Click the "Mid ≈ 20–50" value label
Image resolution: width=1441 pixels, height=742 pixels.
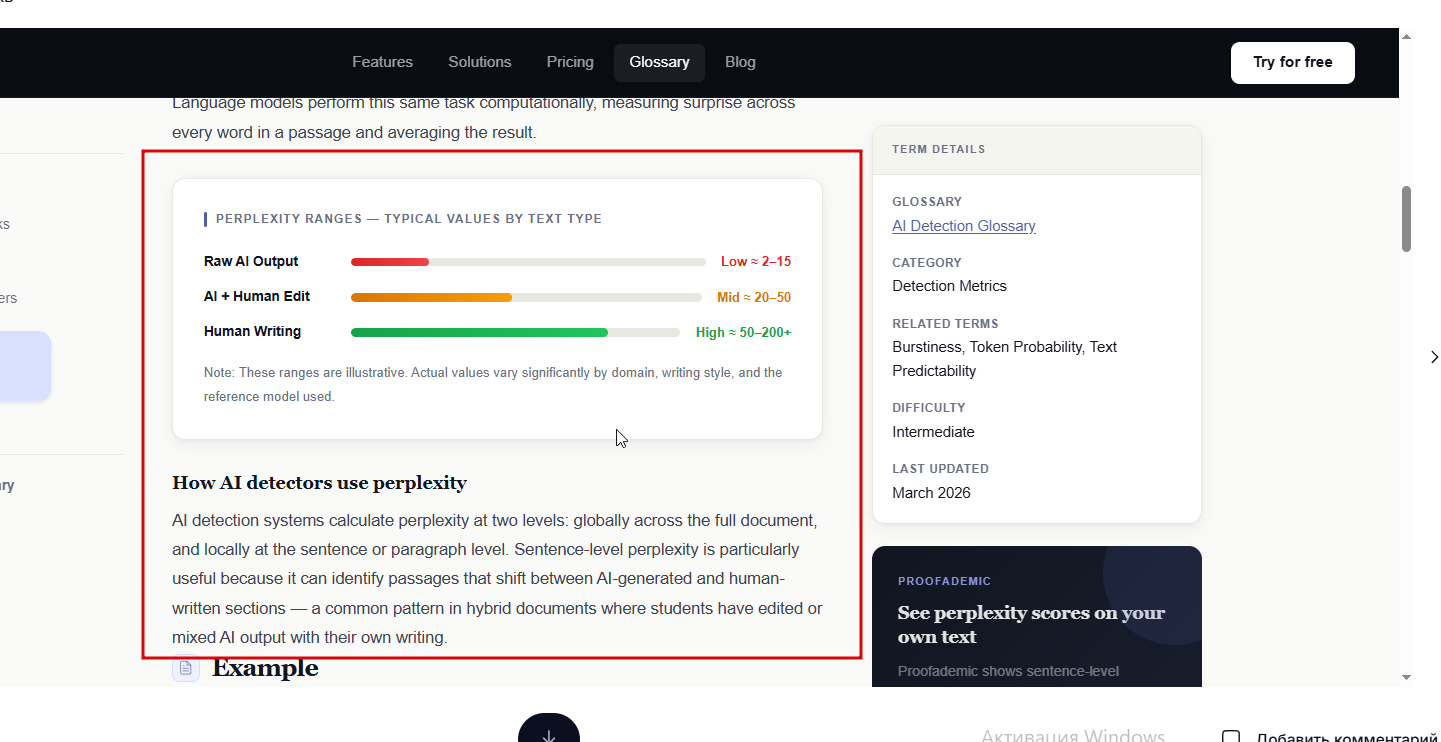(x=754, y=297)
